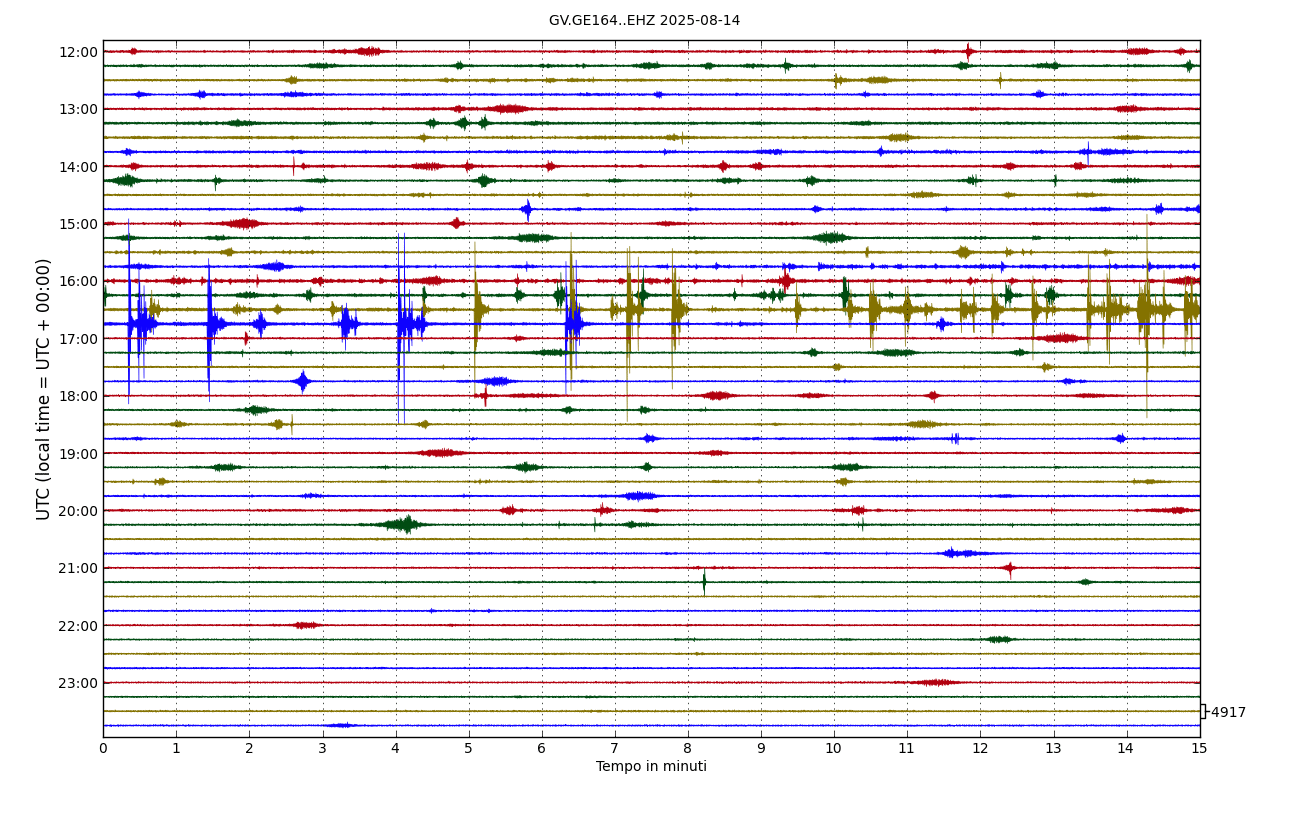Click the 13:00 time label
The height and width of the screenshot is (819, 1290).
click(x=78, y=109)
